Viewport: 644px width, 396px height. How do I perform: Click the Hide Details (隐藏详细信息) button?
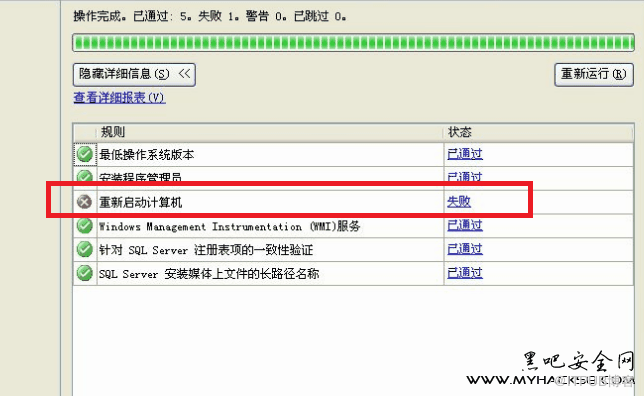(134, 74)
